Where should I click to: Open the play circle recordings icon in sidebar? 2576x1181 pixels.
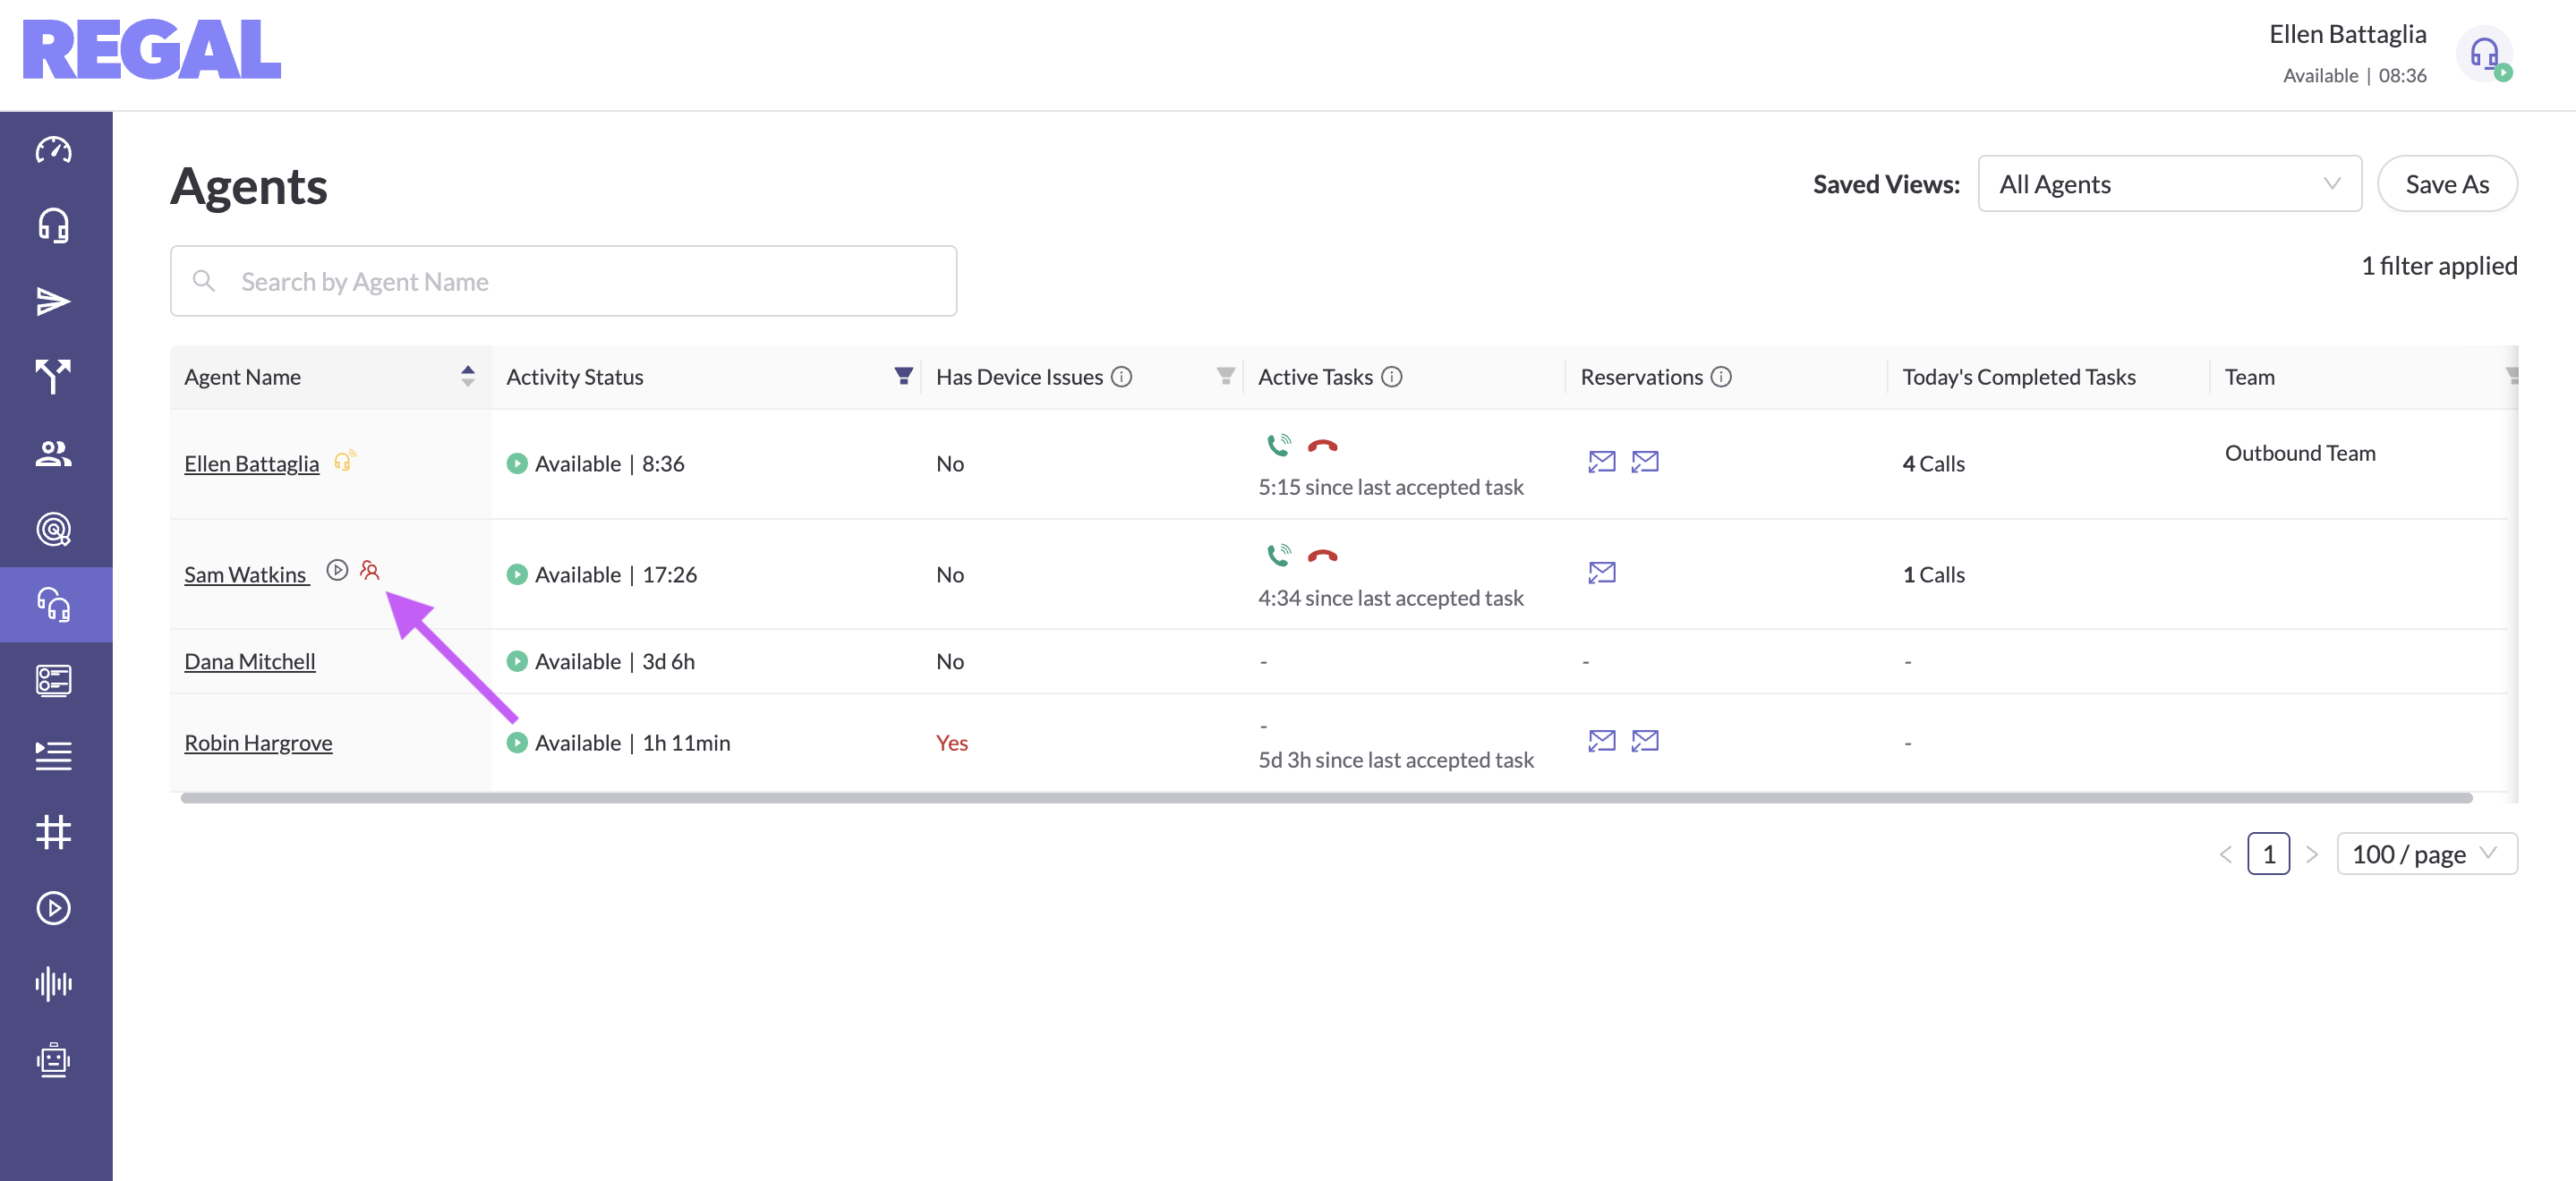click(x=53, y=908)
